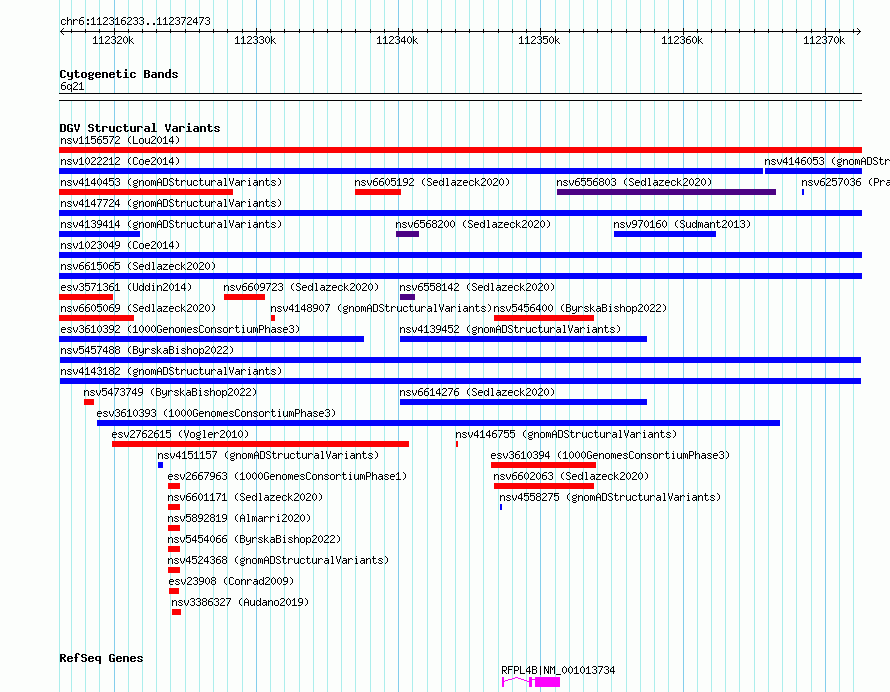Open nsv4143182 gnomADStructuralVariants label
The image size is (890, 692).
171,371
